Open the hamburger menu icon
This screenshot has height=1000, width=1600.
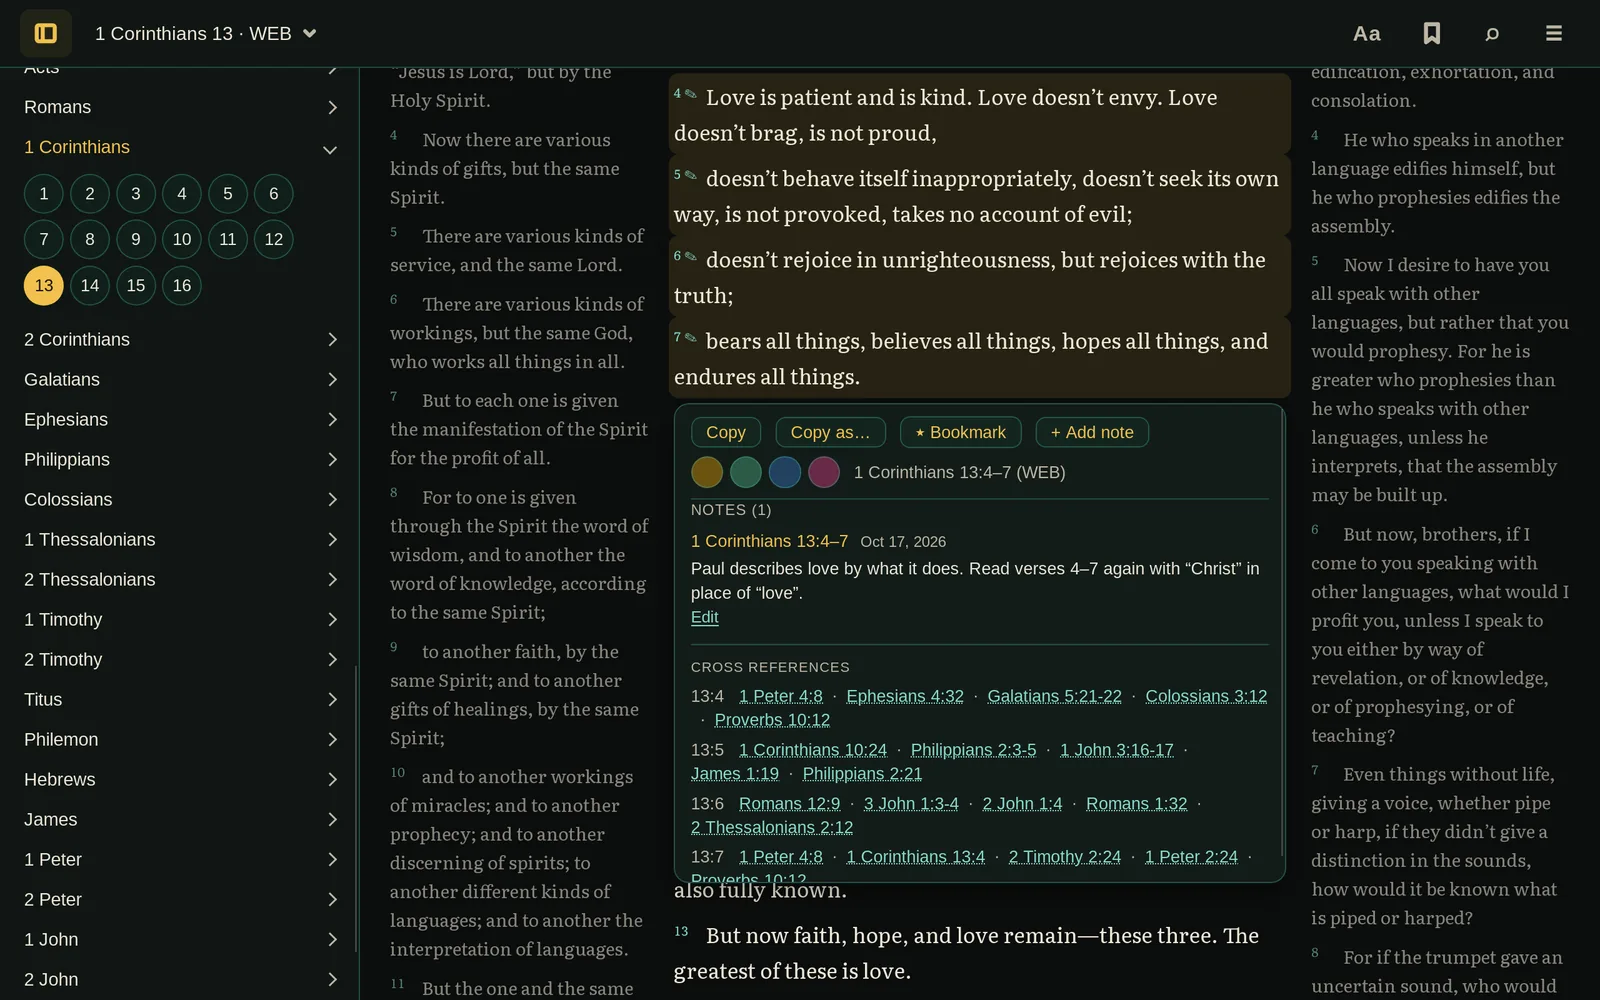1553,33
